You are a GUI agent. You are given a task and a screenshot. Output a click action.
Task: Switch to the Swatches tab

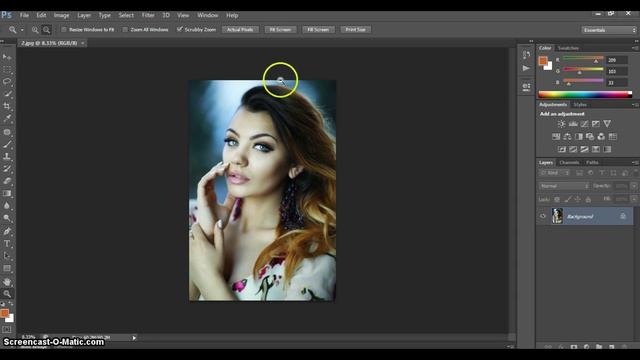click(568, 48)
